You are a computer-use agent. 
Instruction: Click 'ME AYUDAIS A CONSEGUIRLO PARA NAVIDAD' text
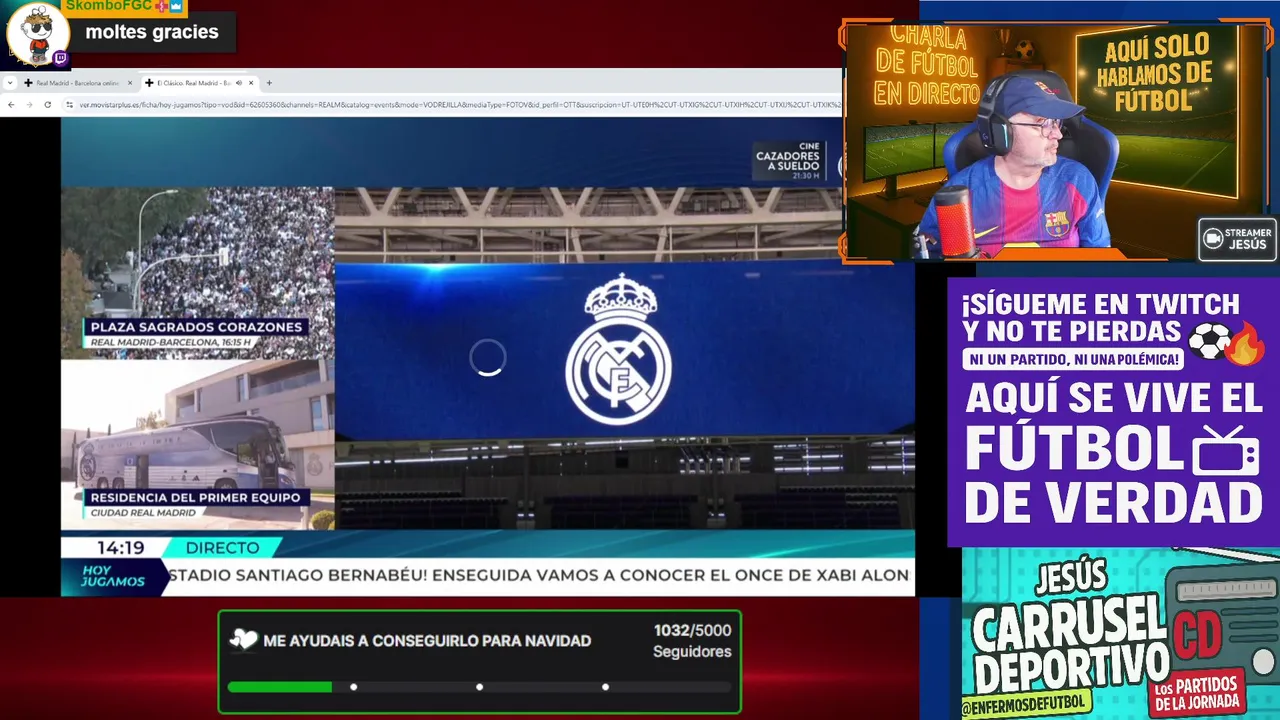tap(427, 641)
